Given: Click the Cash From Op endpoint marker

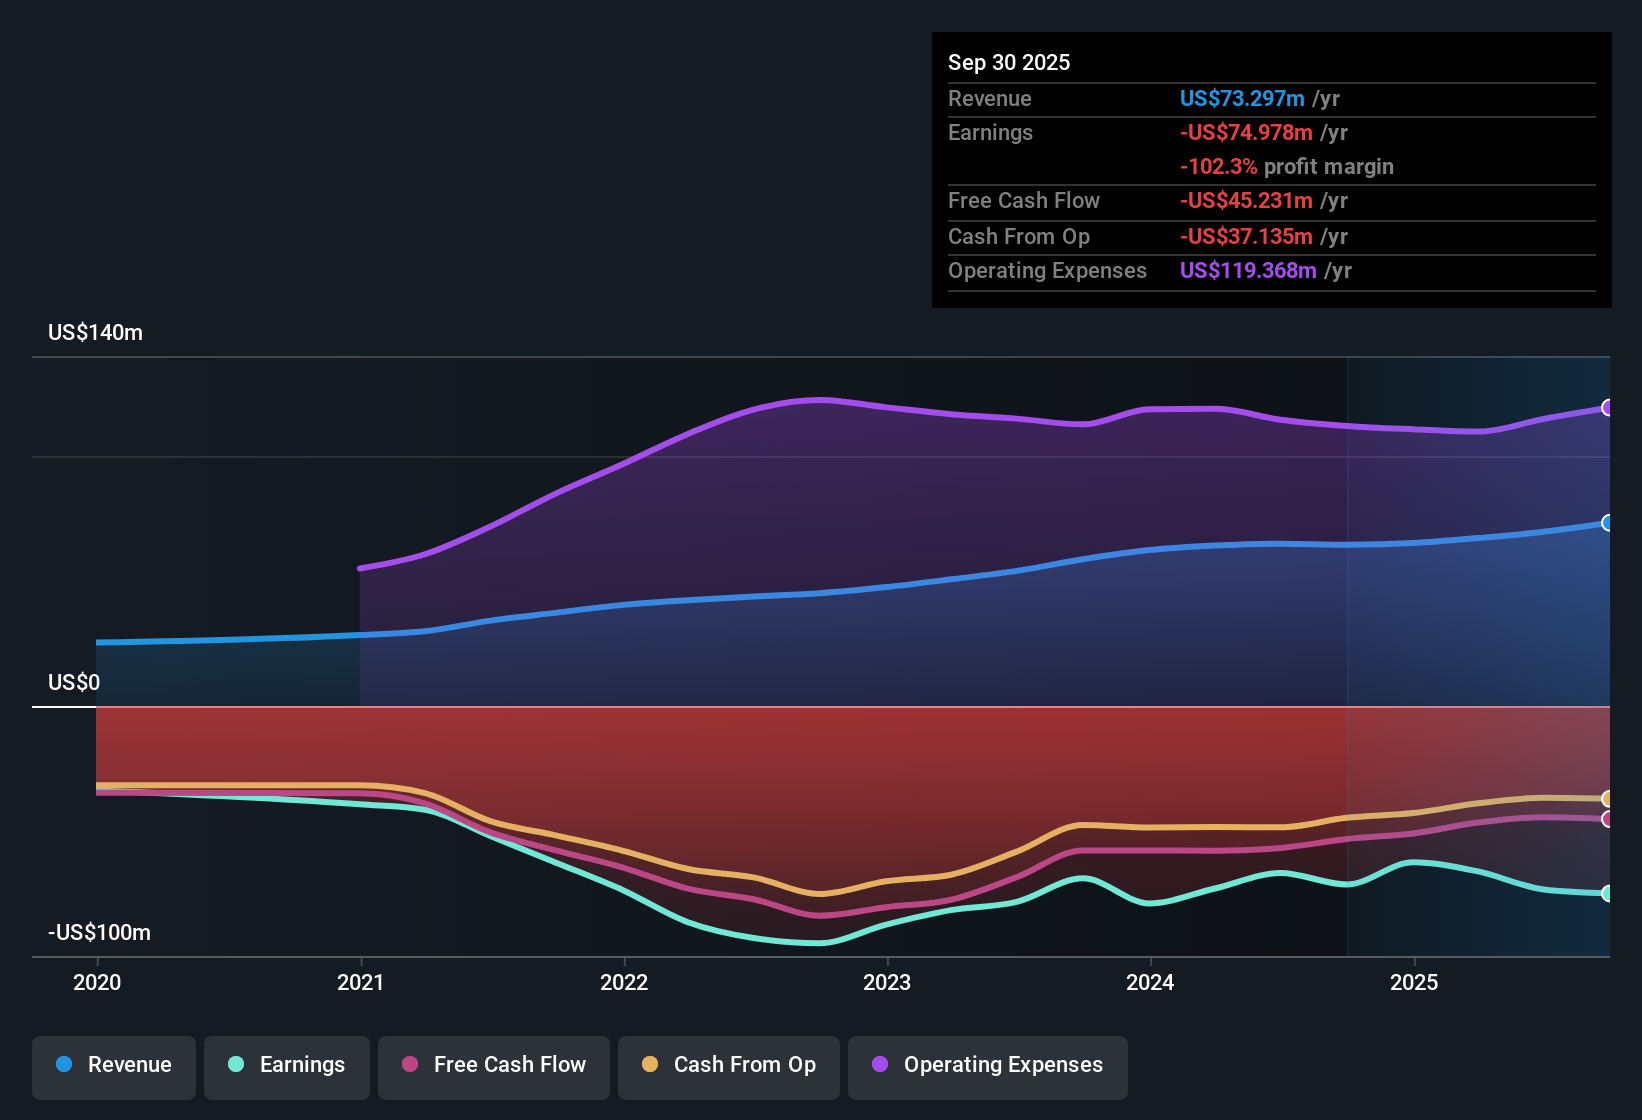Looking at the screenshot, I should click(1608, 798).
